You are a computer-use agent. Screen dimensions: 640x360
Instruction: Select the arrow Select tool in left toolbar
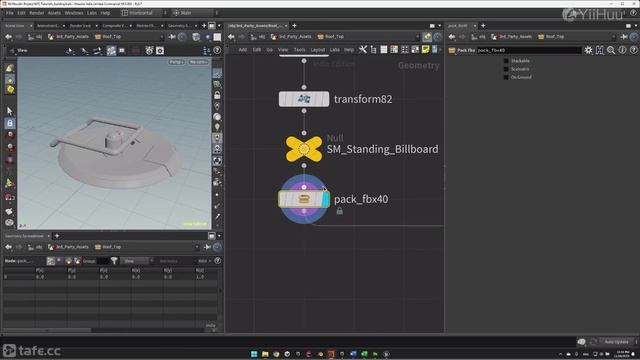[10, 111]
